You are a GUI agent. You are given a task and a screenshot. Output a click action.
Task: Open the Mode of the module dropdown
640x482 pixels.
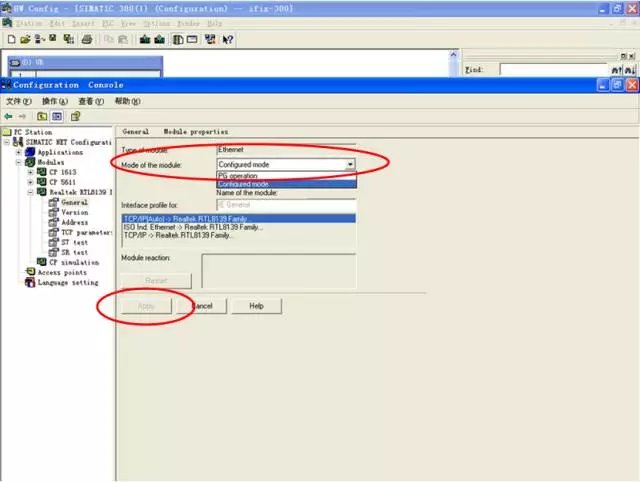350,164
